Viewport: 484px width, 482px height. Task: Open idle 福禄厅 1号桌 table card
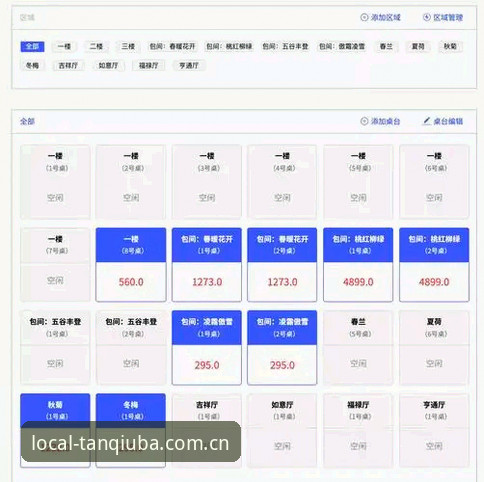[x=358, y=431]
